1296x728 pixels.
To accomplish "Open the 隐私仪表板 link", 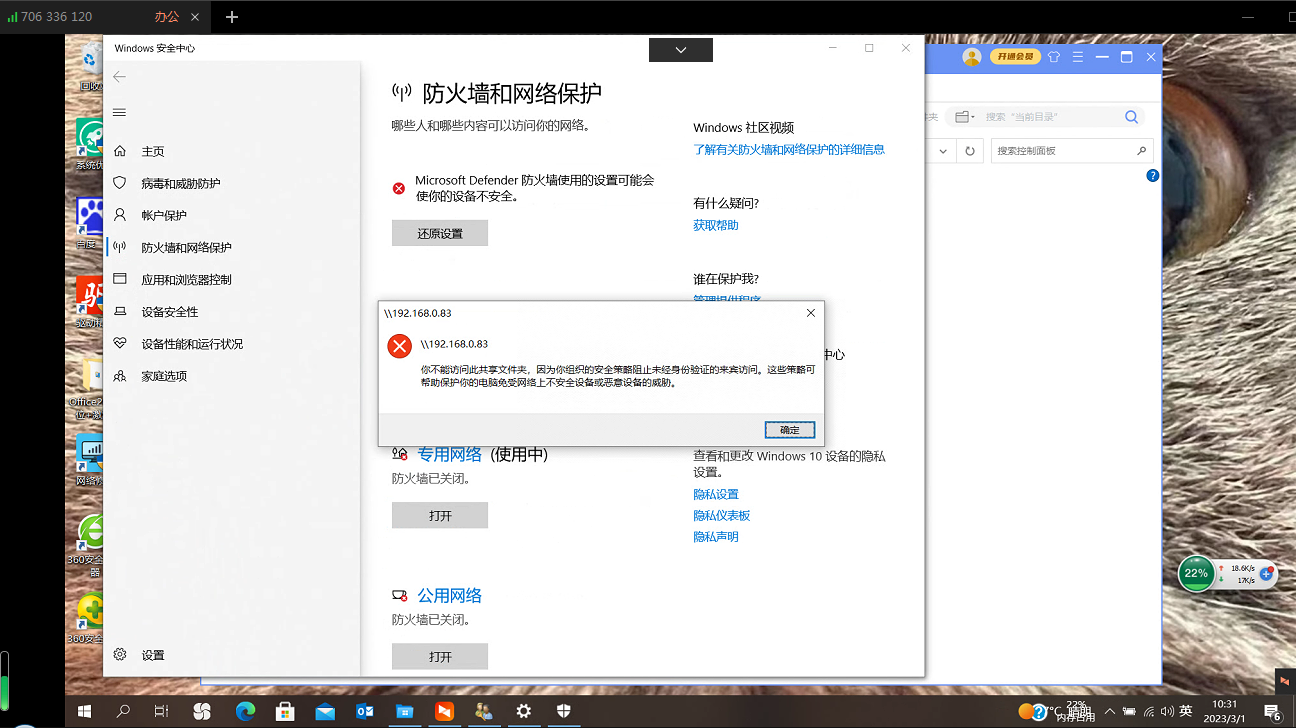I will [x=722, y=515].
